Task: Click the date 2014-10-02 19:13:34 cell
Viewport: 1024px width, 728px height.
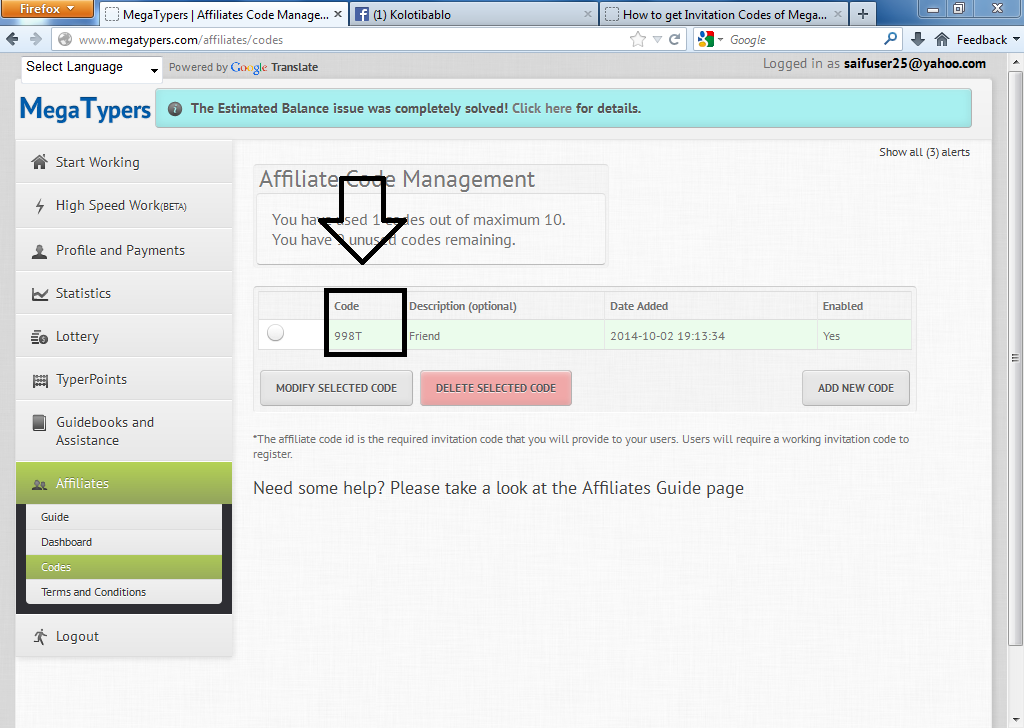Action: (x=711, y=336)
